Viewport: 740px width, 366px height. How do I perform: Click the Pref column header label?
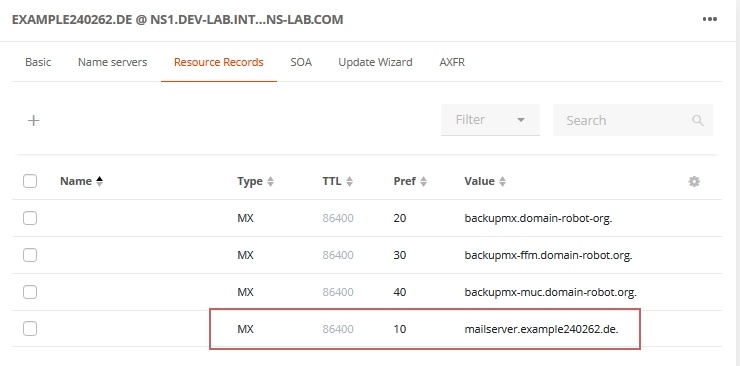click(x=404, y=181)
